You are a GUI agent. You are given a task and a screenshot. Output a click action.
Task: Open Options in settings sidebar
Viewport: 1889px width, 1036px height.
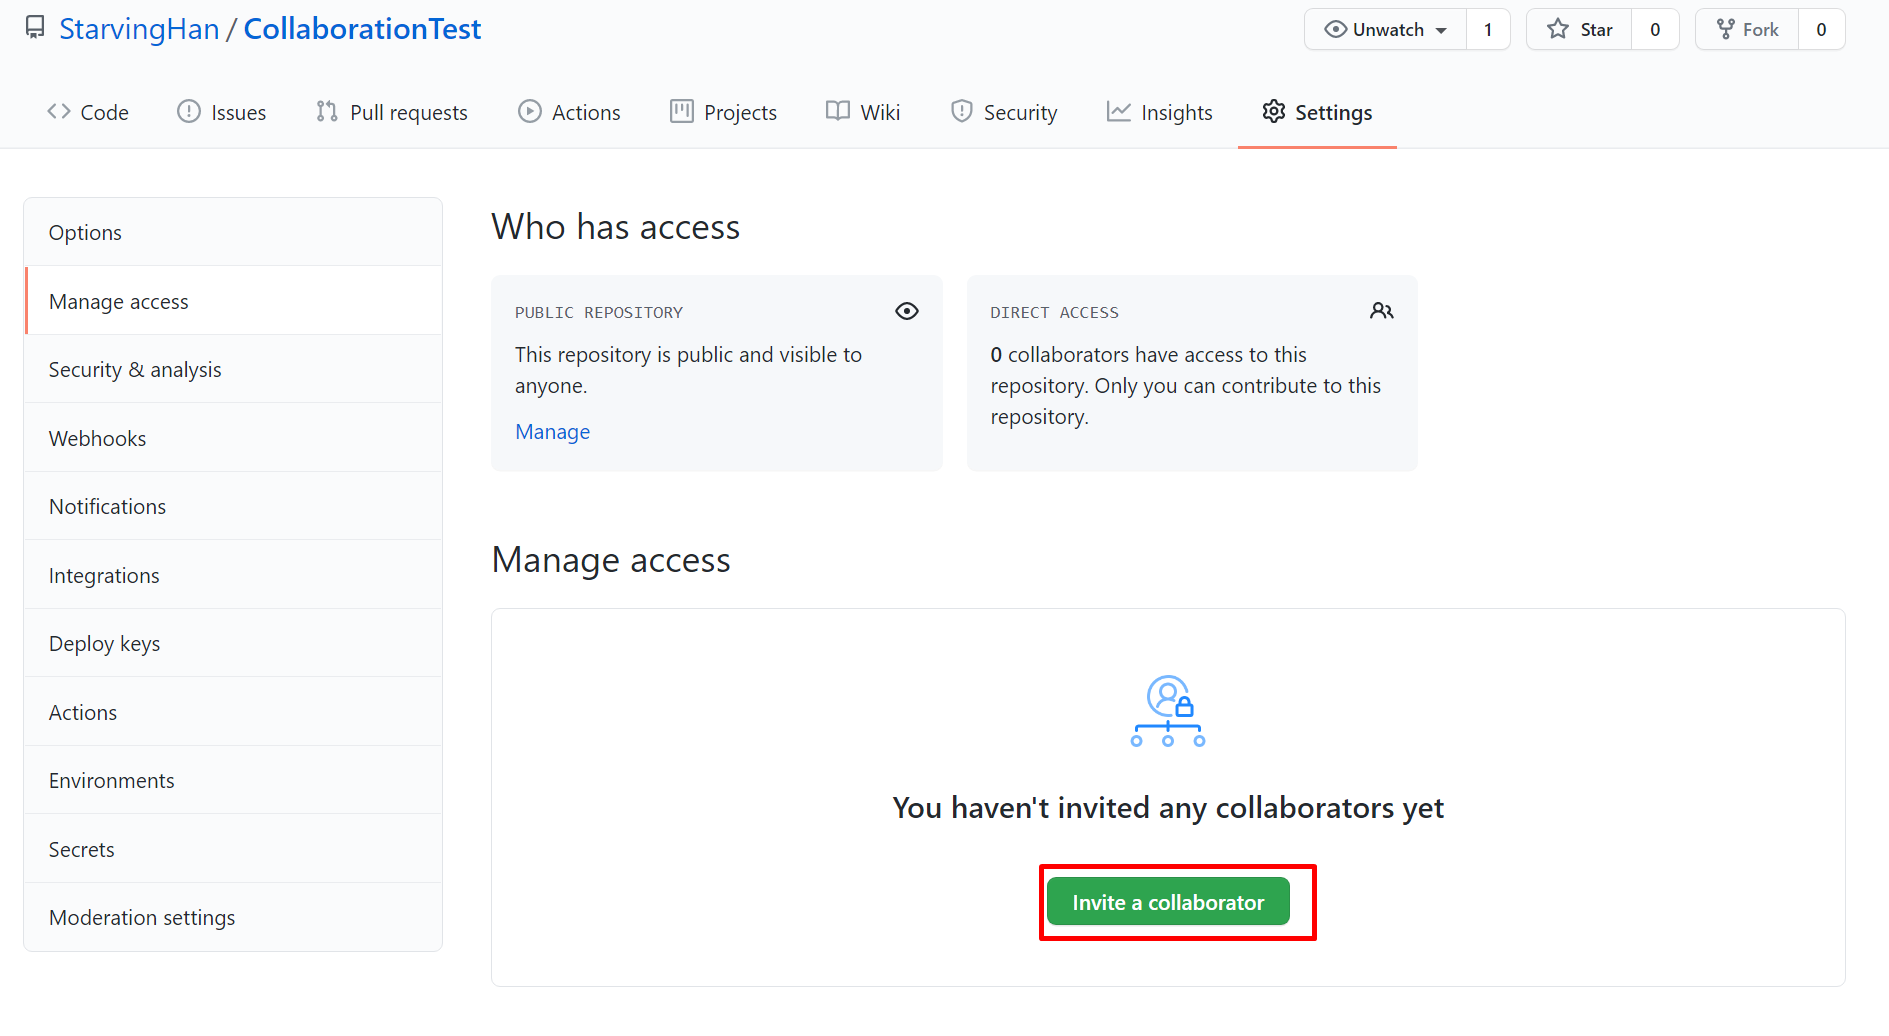point(233,232)
